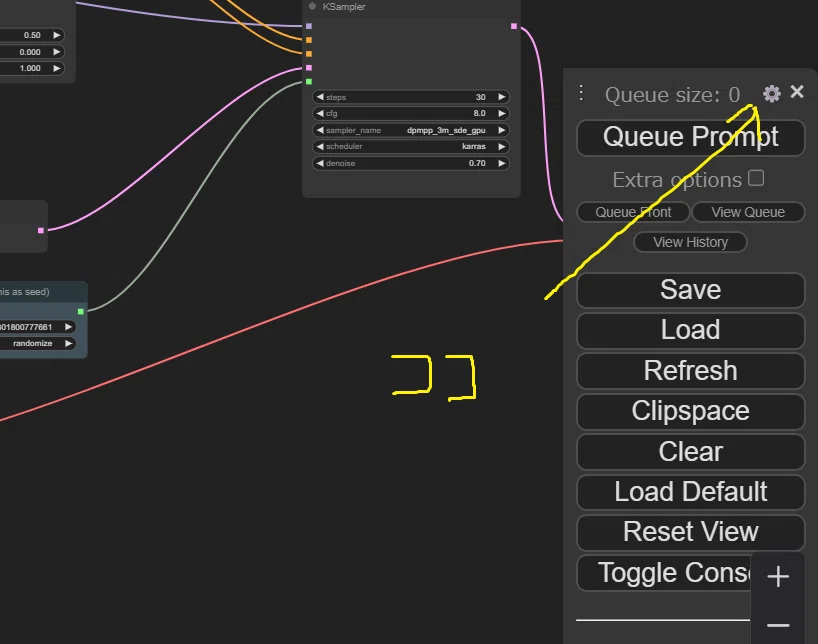Image resolution: width=818 pixels, height=644 pixels.
Task: Decrease KSampler steps with left arrow
Action: (320, 97)
